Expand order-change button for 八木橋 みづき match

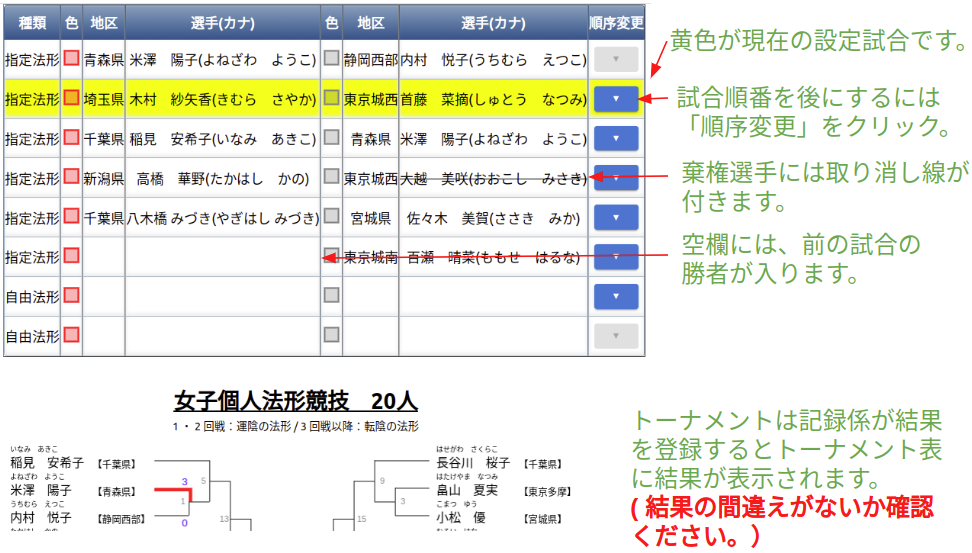[615, 217]
